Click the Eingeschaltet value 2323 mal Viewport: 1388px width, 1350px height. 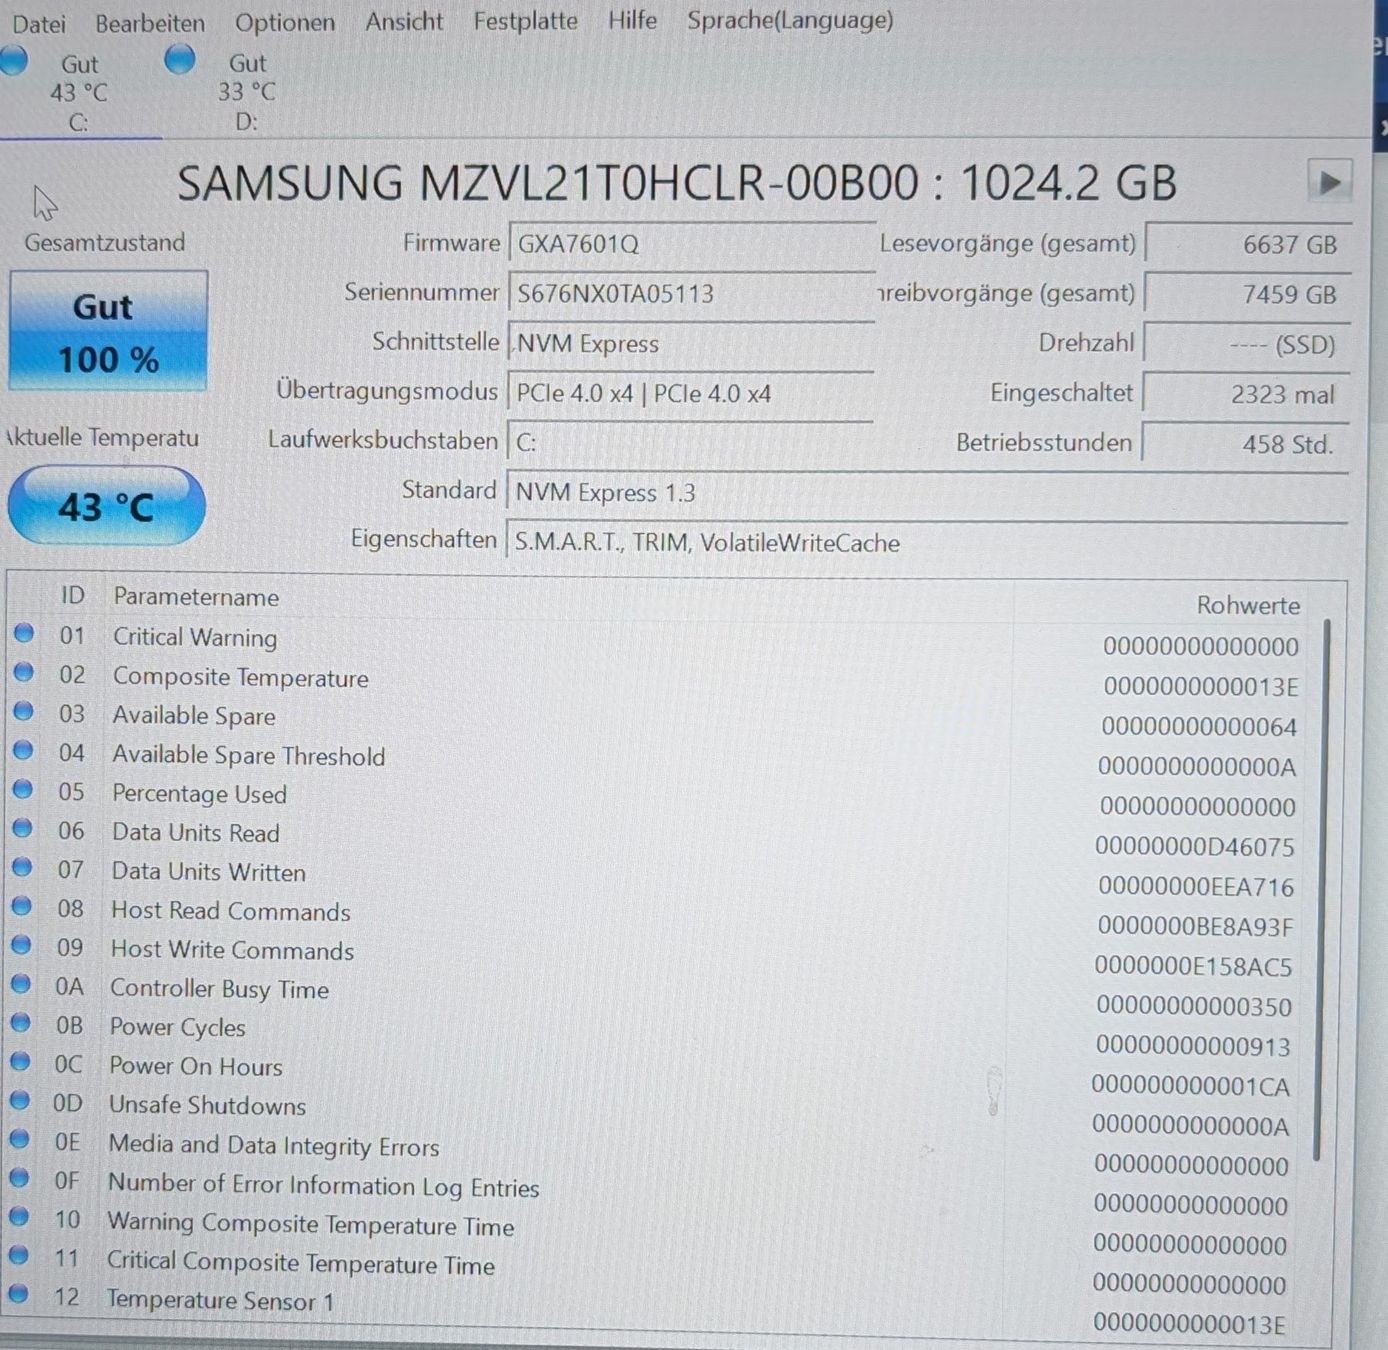tap(1246, 395)
